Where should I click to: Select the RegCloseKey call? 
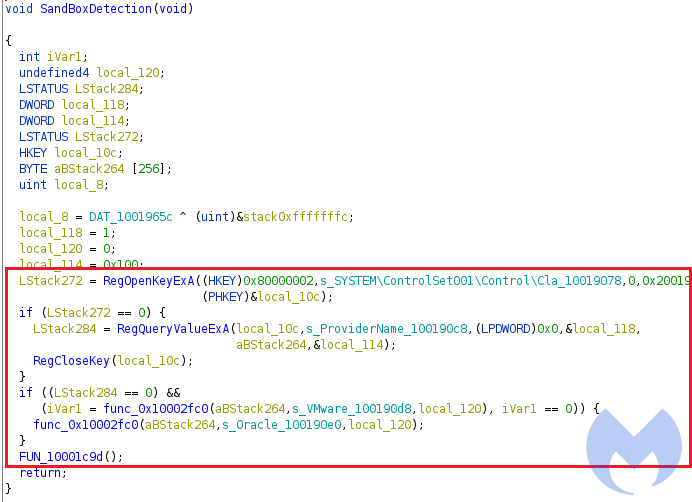click(x=71, y=361)
